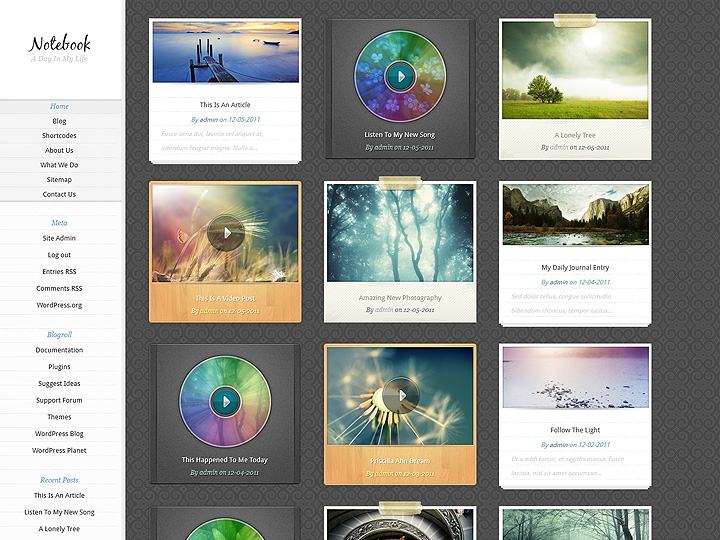The height and width of the screenshot is (540, 720).
Task: Click the Log out link
Action: click(x=59, y=255)
